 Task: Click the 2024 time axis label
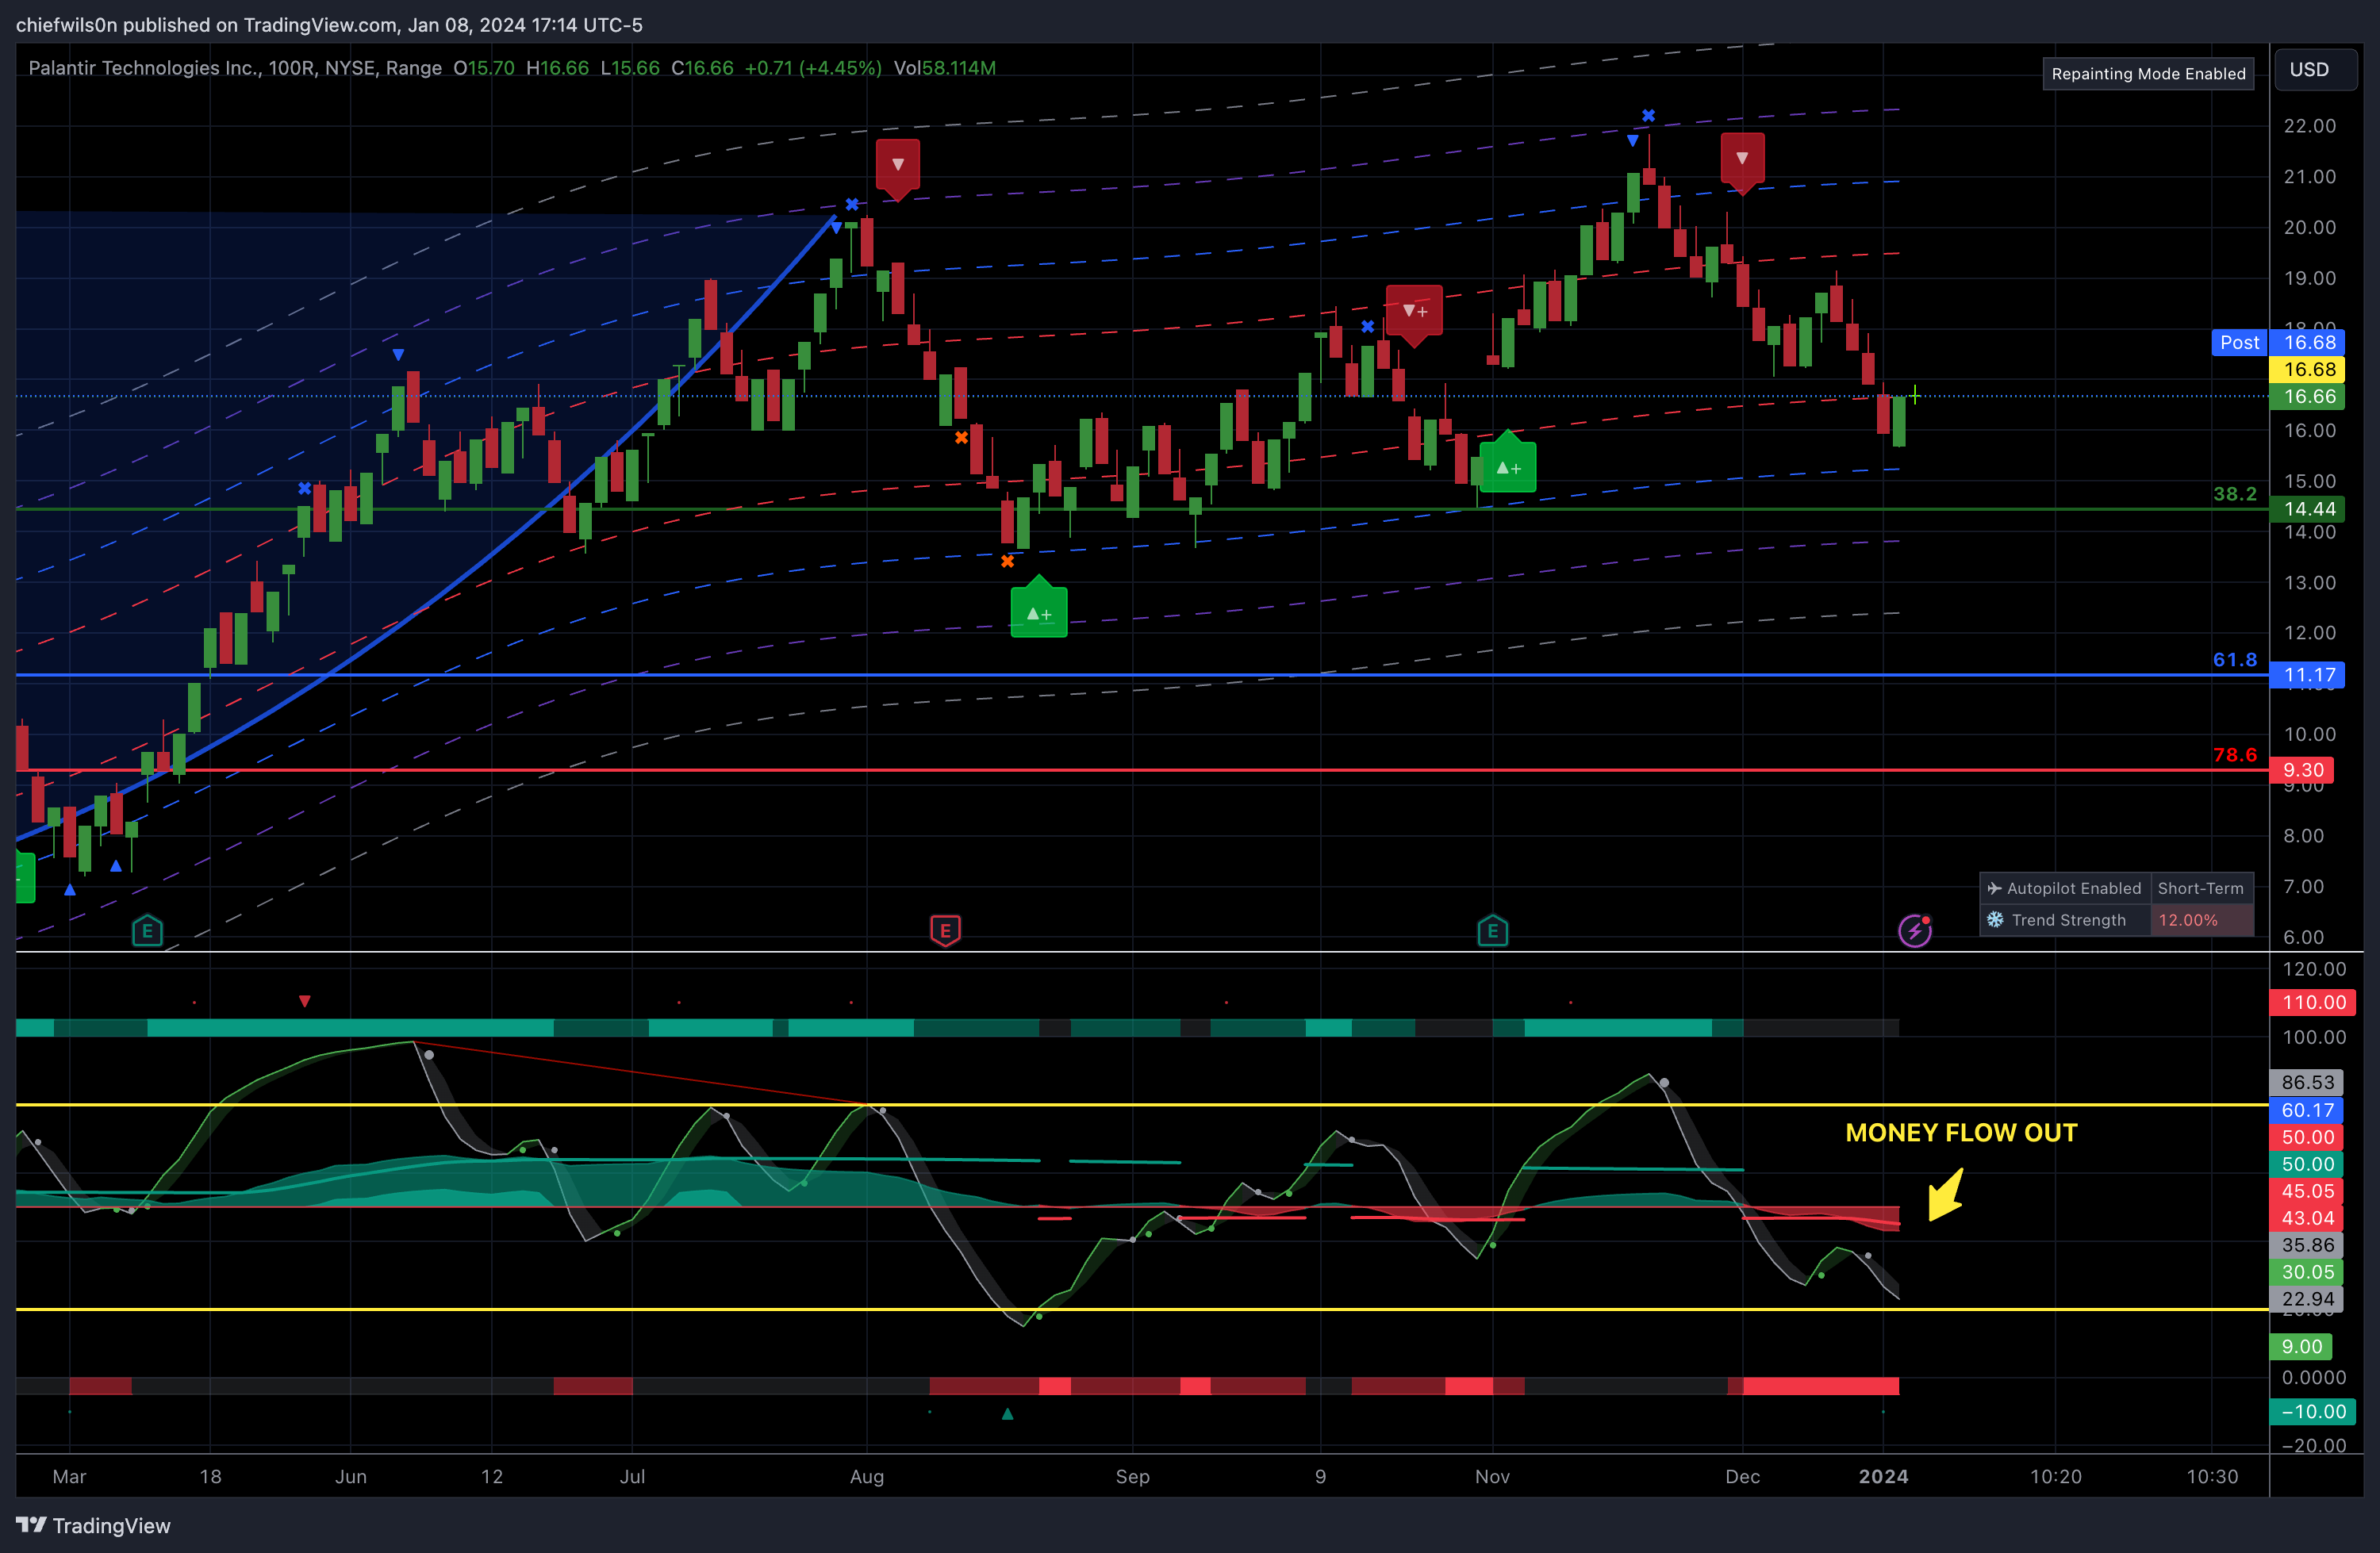pos(1883,1476)
